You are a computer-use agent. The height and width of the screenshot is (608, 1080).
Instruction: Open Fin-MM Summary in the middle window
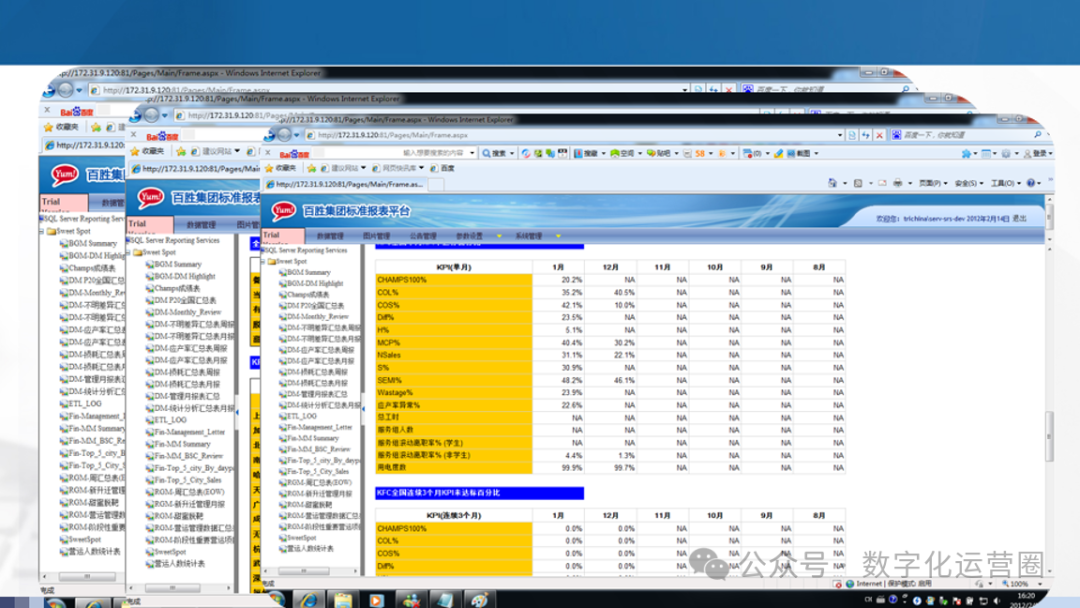pos(183,443)
